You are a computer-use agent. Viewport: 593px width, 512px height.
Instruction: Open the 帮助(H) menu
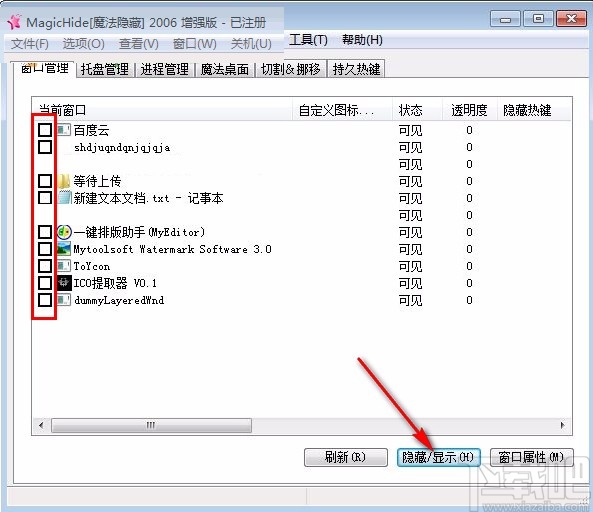coord(362,40)
